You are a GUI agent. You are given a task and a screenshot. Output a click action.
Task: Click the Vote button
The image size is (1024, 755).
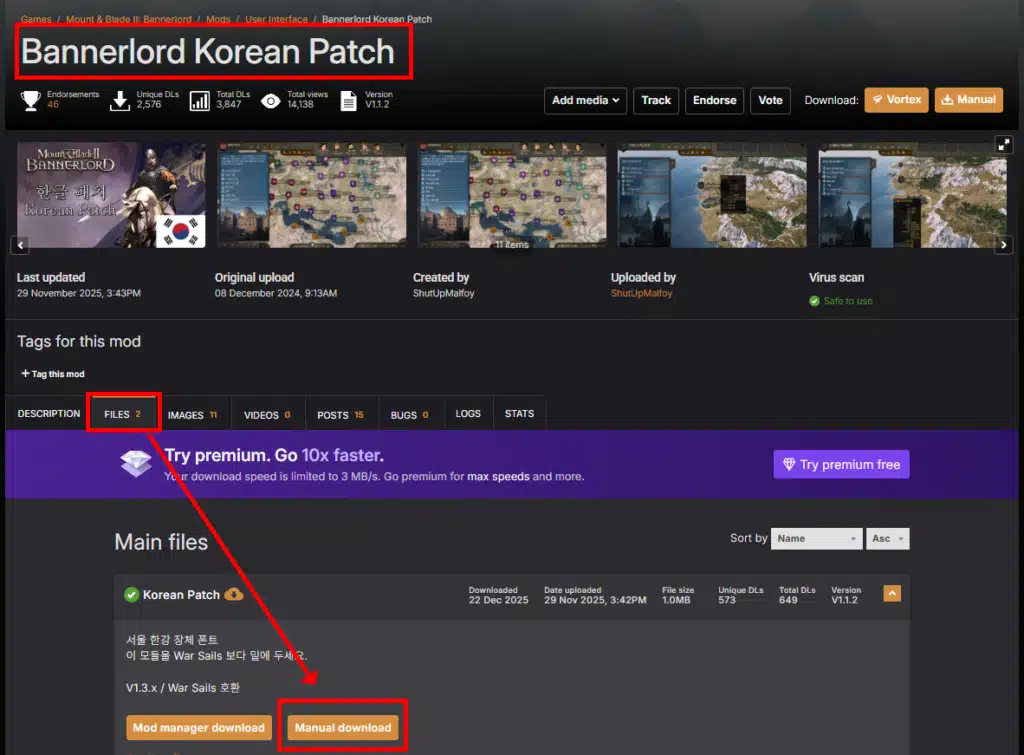[770, 101]
